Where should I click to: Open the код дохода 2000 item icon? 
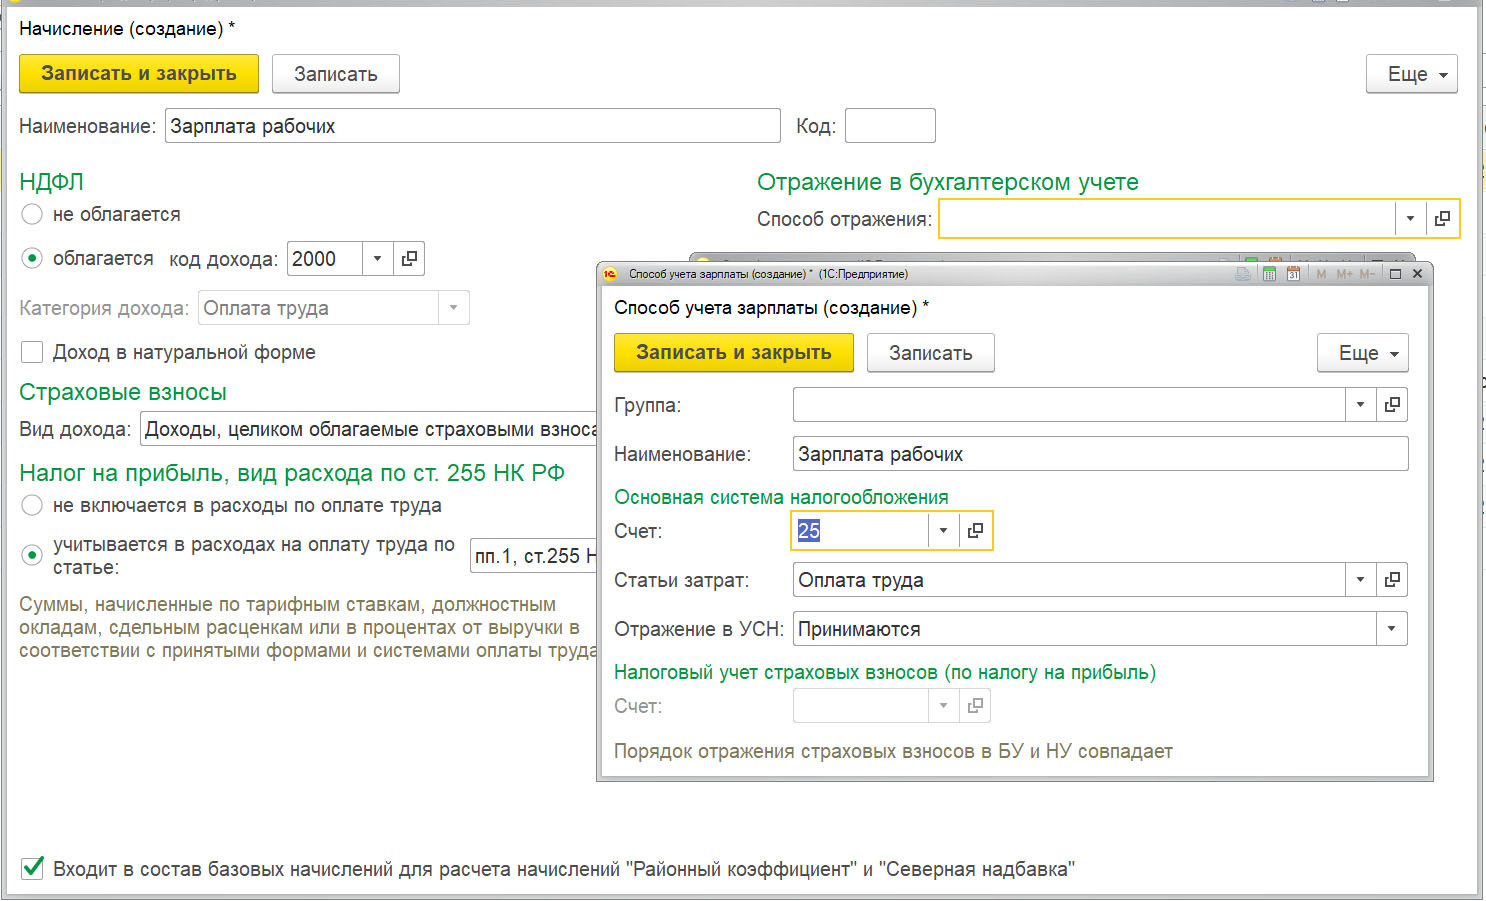click(x=409, y=259)
